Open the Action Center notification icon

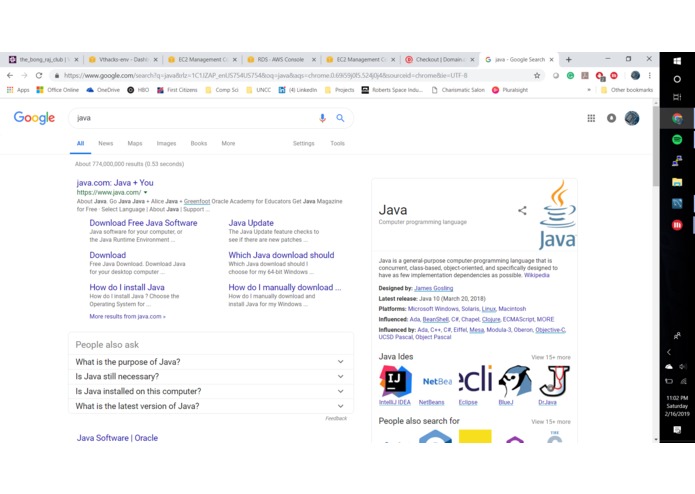click(x=677, y=429)
